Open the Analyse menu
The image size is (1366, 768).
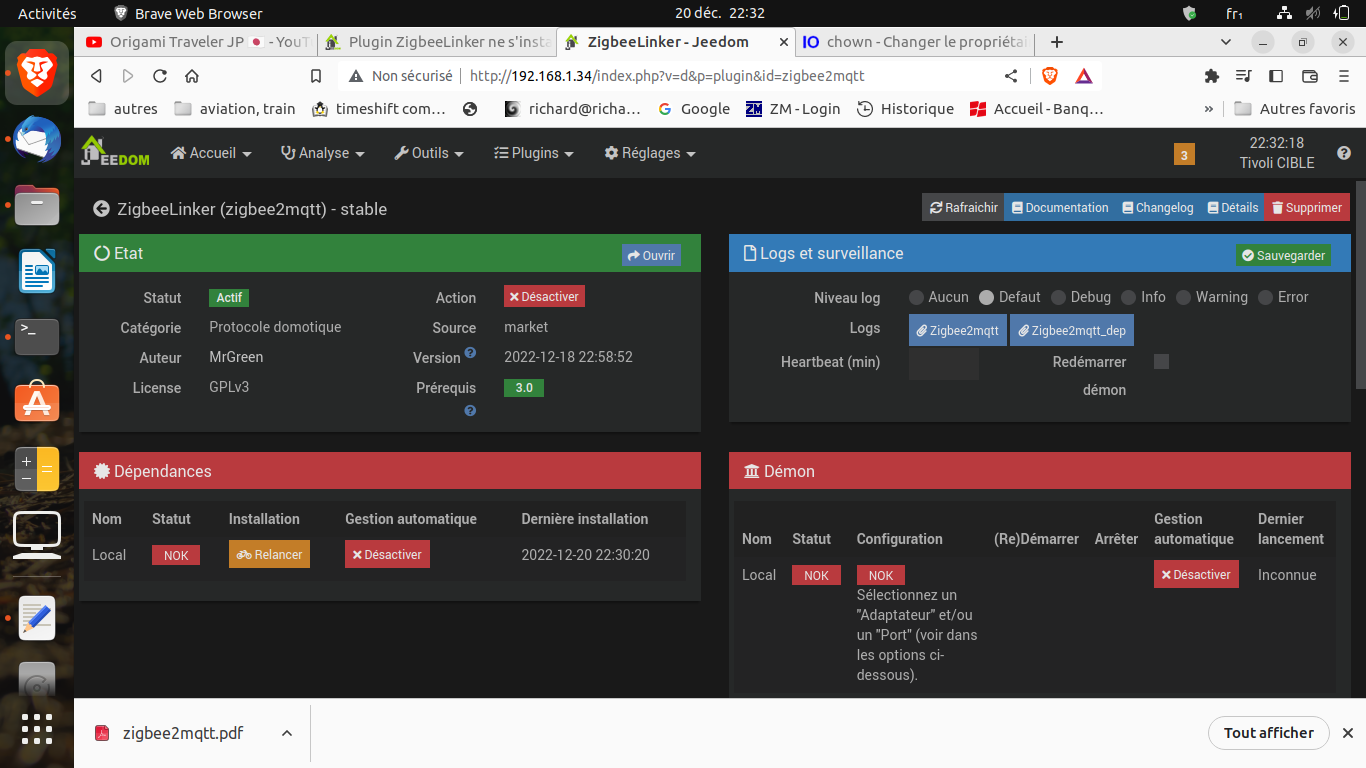pos(323,153)
